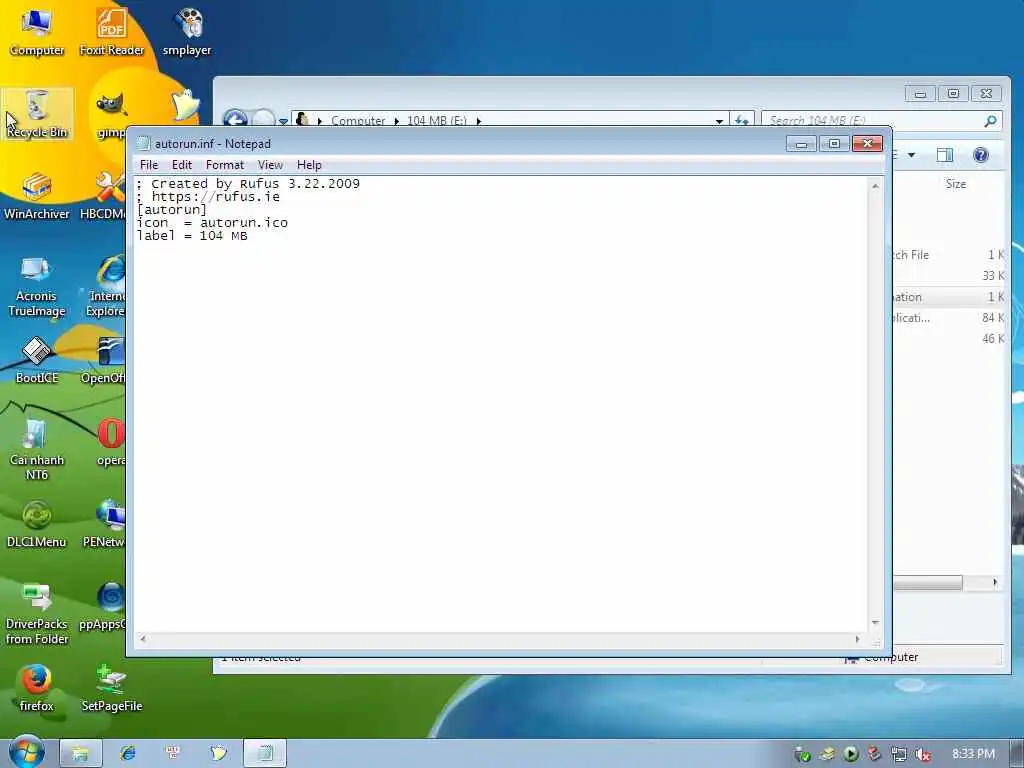
Task: Open the Windows Start menu
Action: [x=26, y=752]
